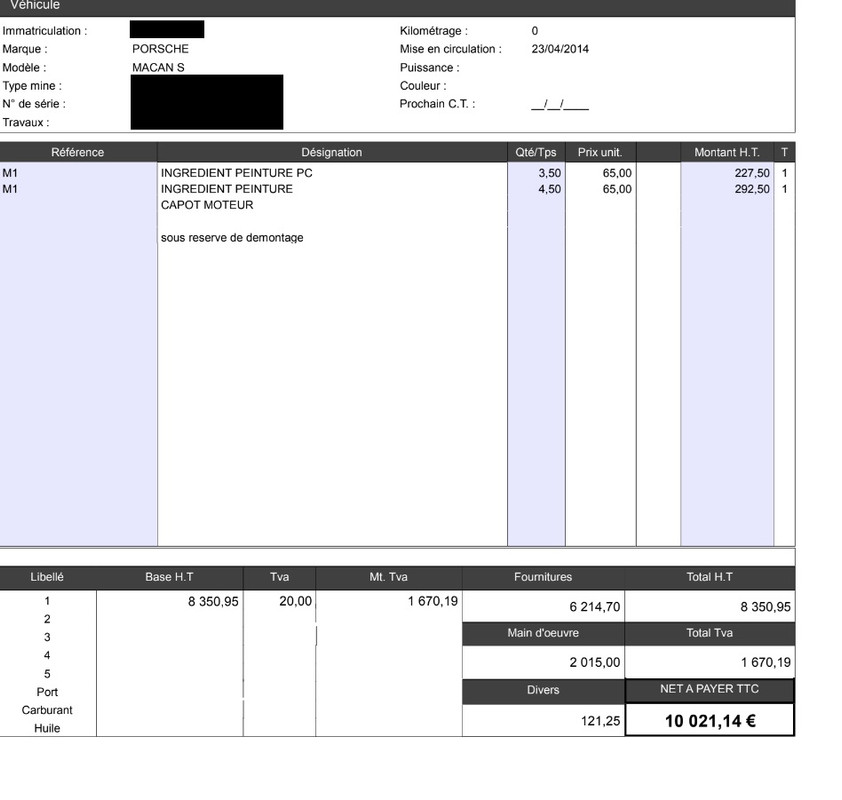Viewport: 842px width, 800px height.
Task: Click the Port label
Action: [x=47, y=692]
